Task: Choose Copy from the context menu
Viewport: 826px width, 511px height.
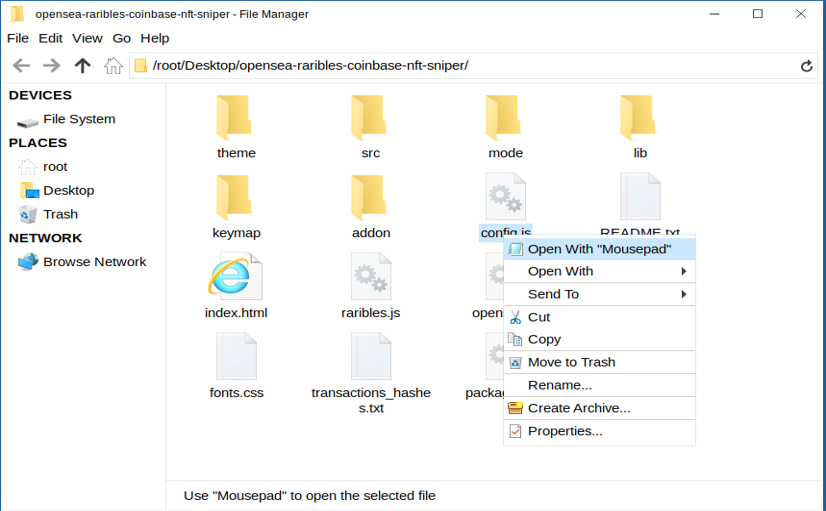Action: [599, 339]
